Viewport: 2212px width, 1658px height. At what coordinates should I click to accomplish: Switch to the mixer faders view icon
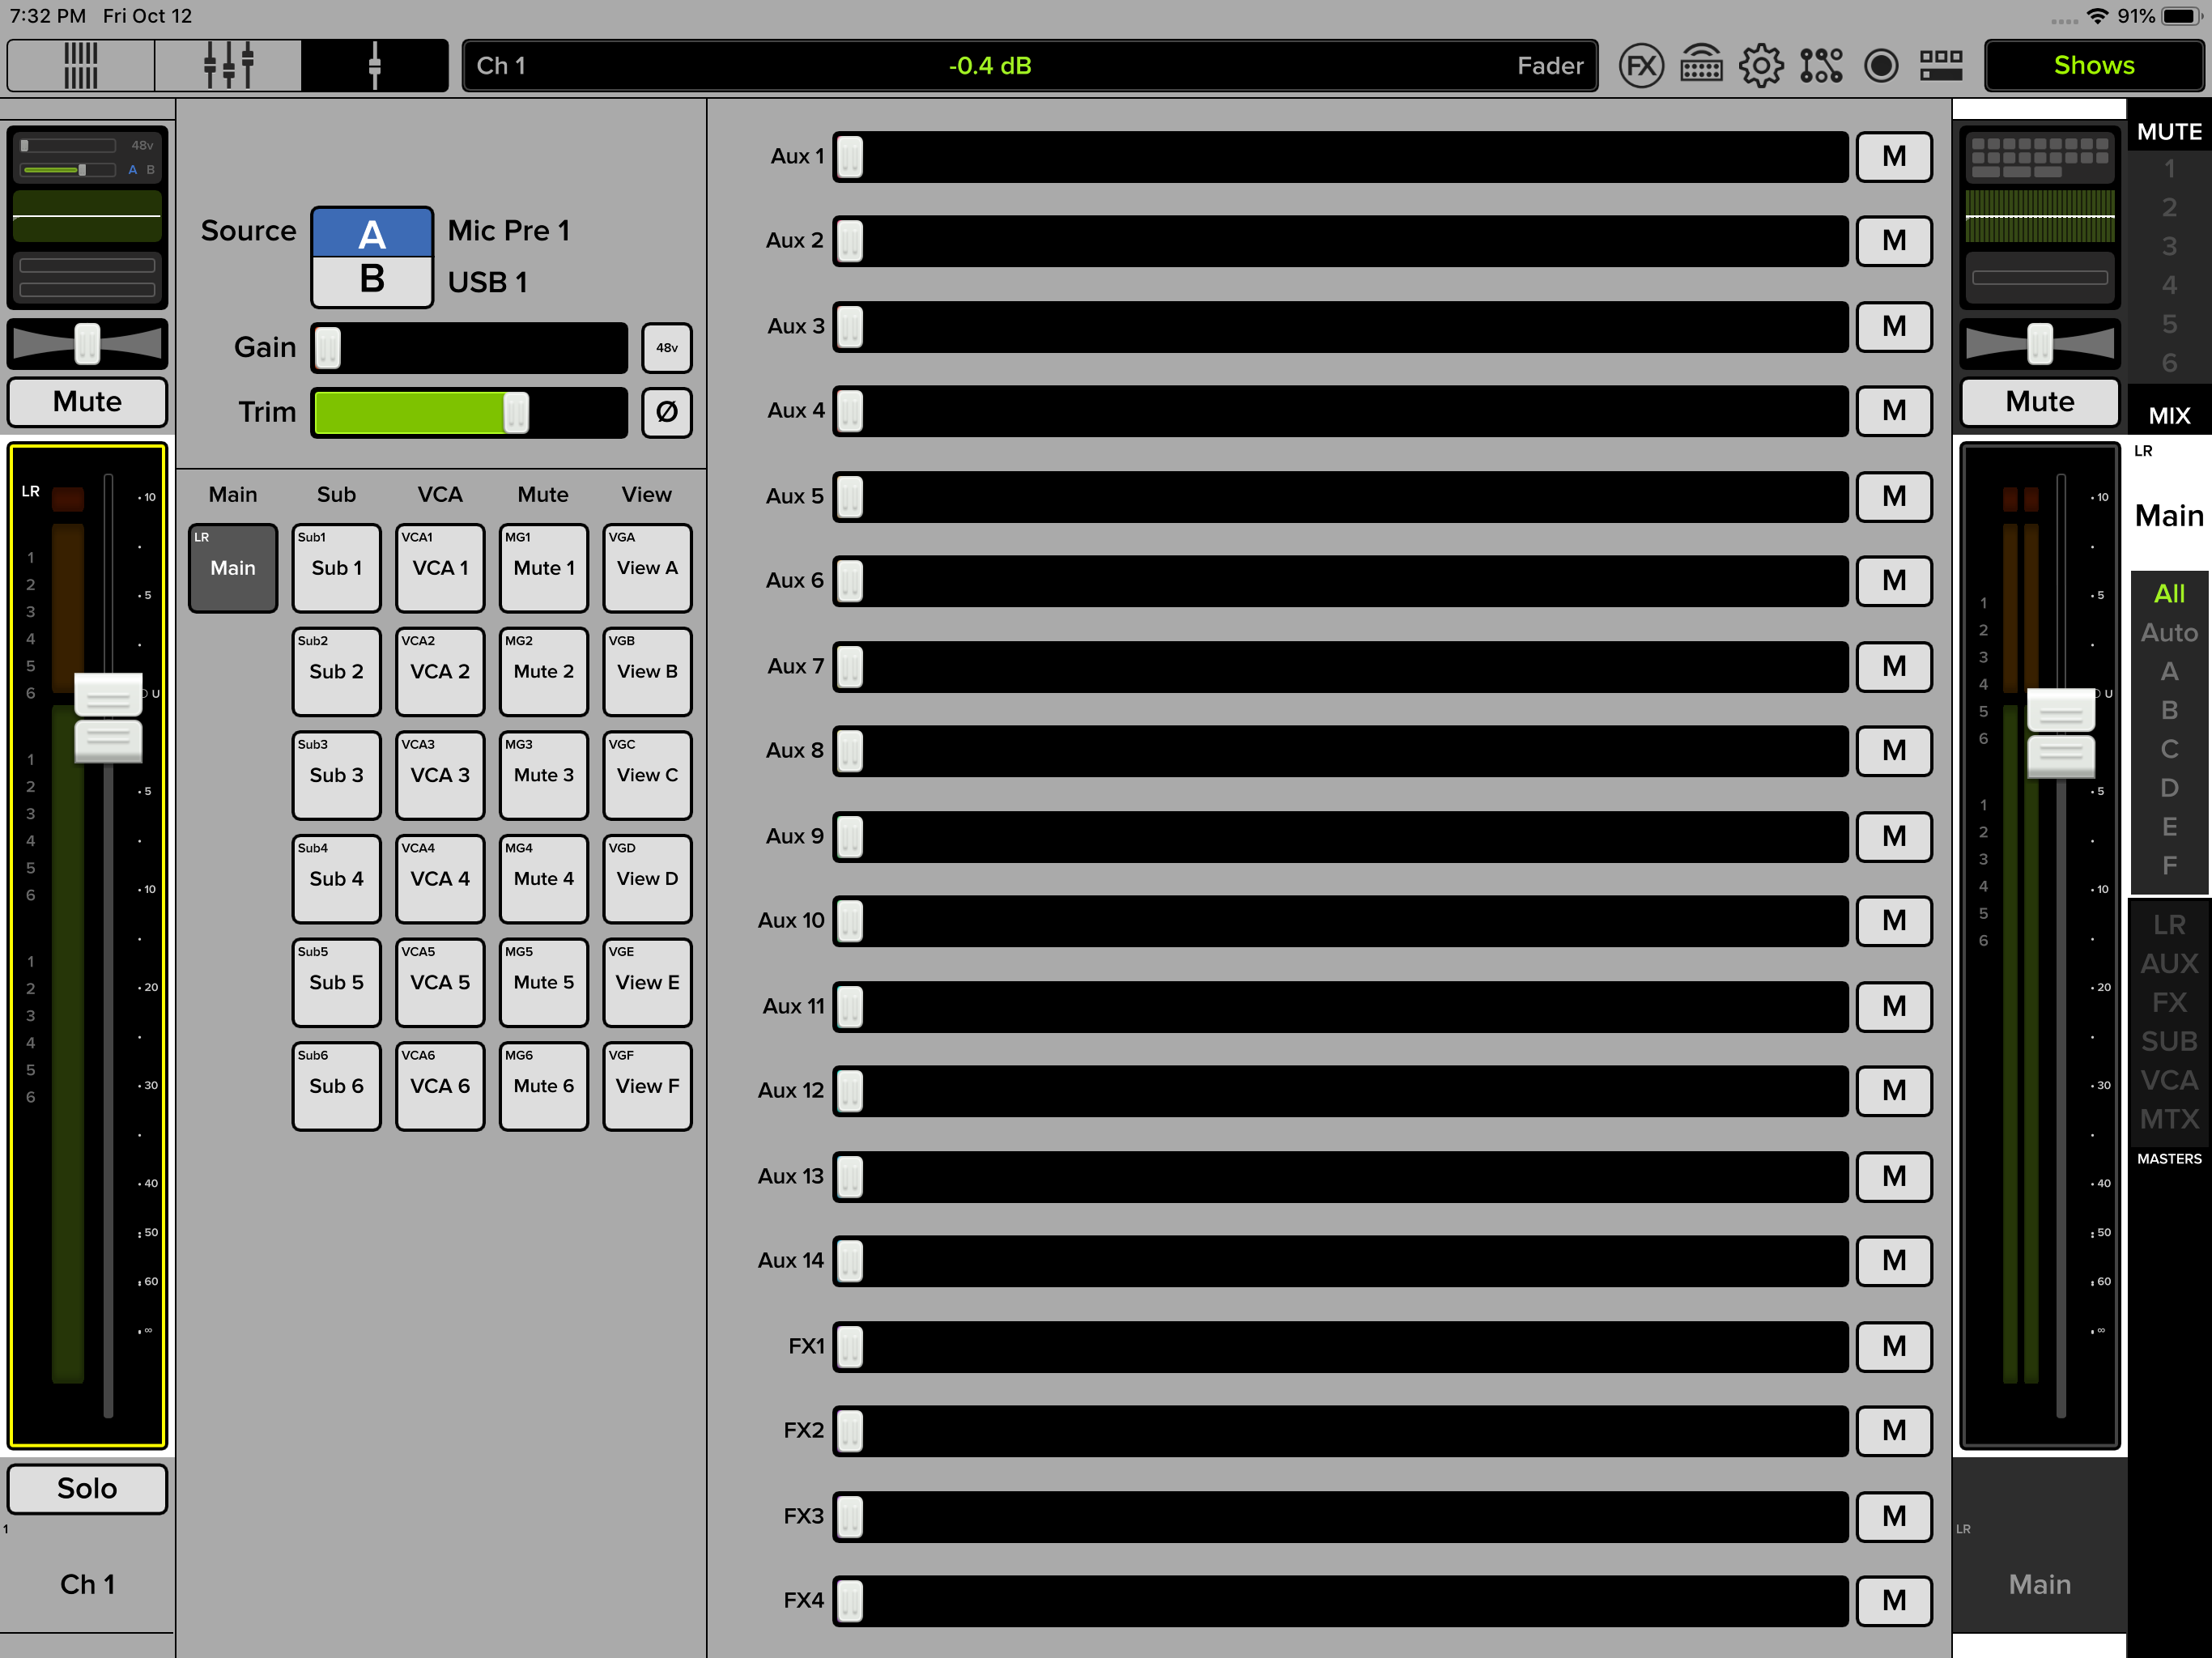(x=228, y=66)
